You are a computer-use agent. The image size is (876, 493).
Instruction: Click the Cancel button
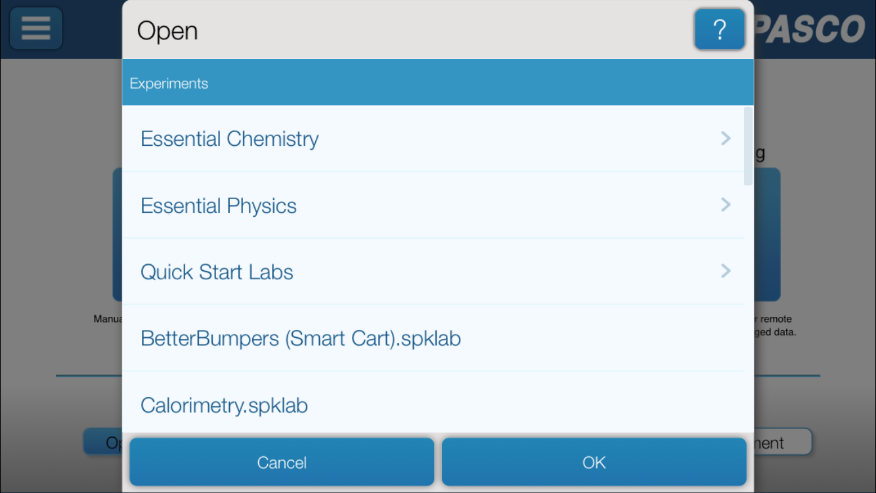[x=282, y=462]
